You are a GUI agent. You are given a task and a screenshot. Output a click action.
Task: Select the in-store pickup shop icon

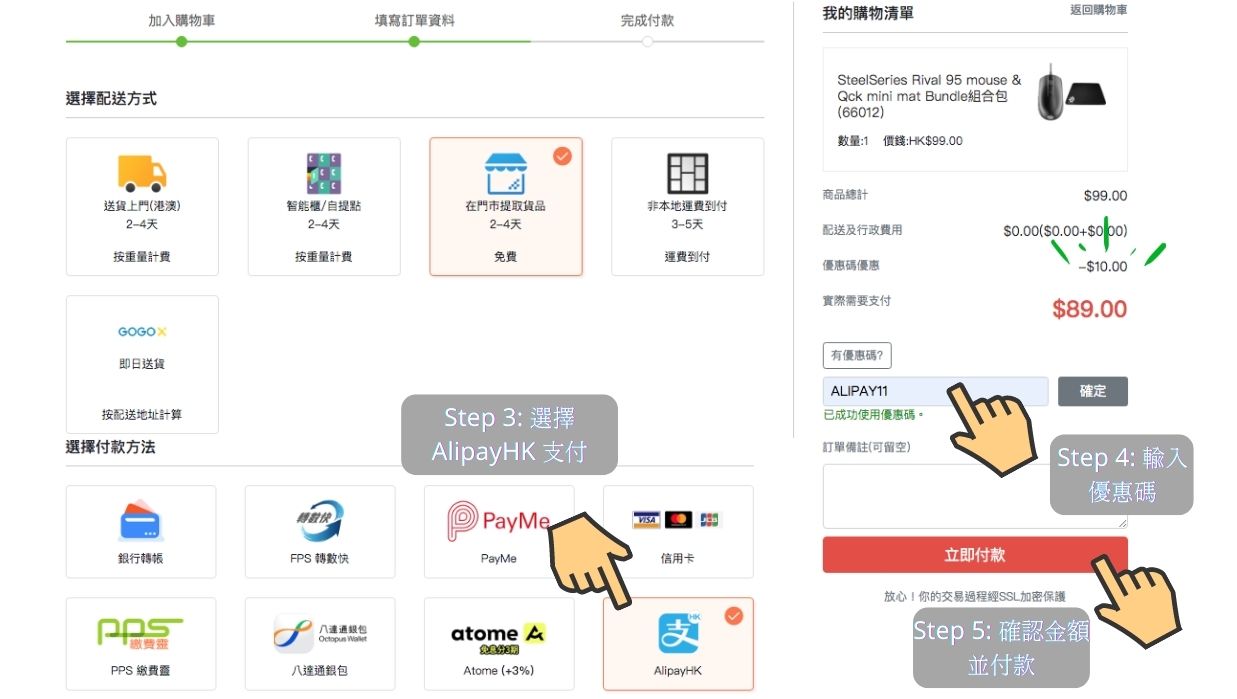click(505, 174)
